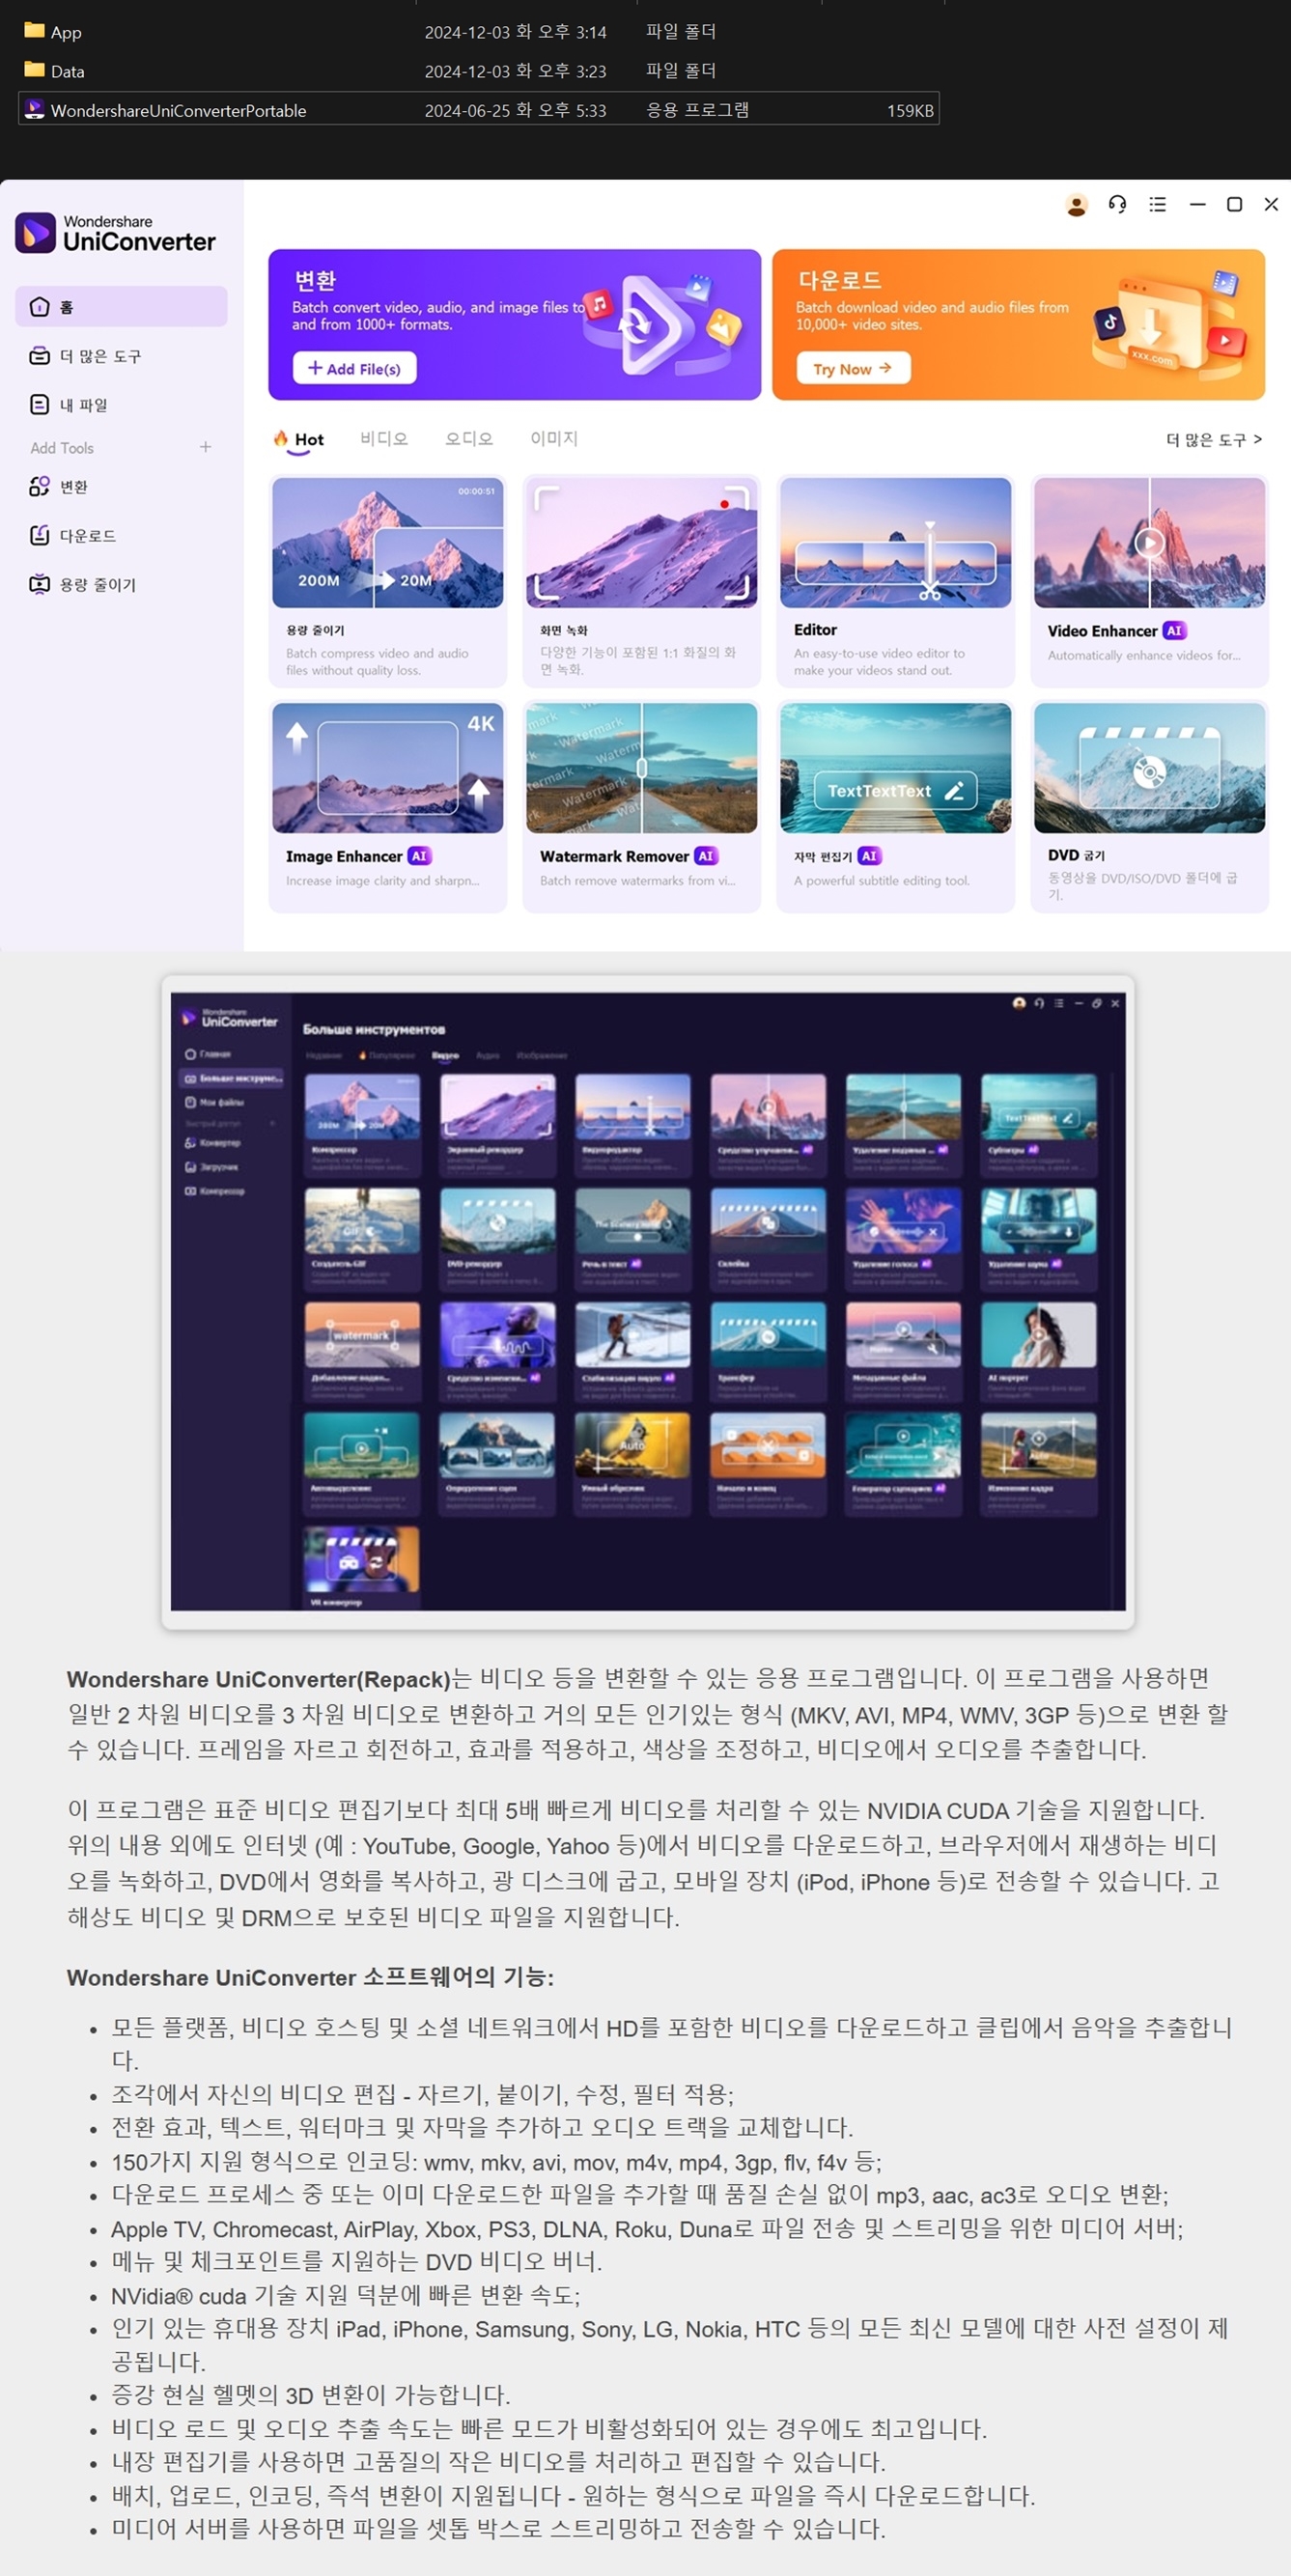Screen dimensions: 1291x2576
Task: Select the Data folder row
Action: [x=478, y=71]
